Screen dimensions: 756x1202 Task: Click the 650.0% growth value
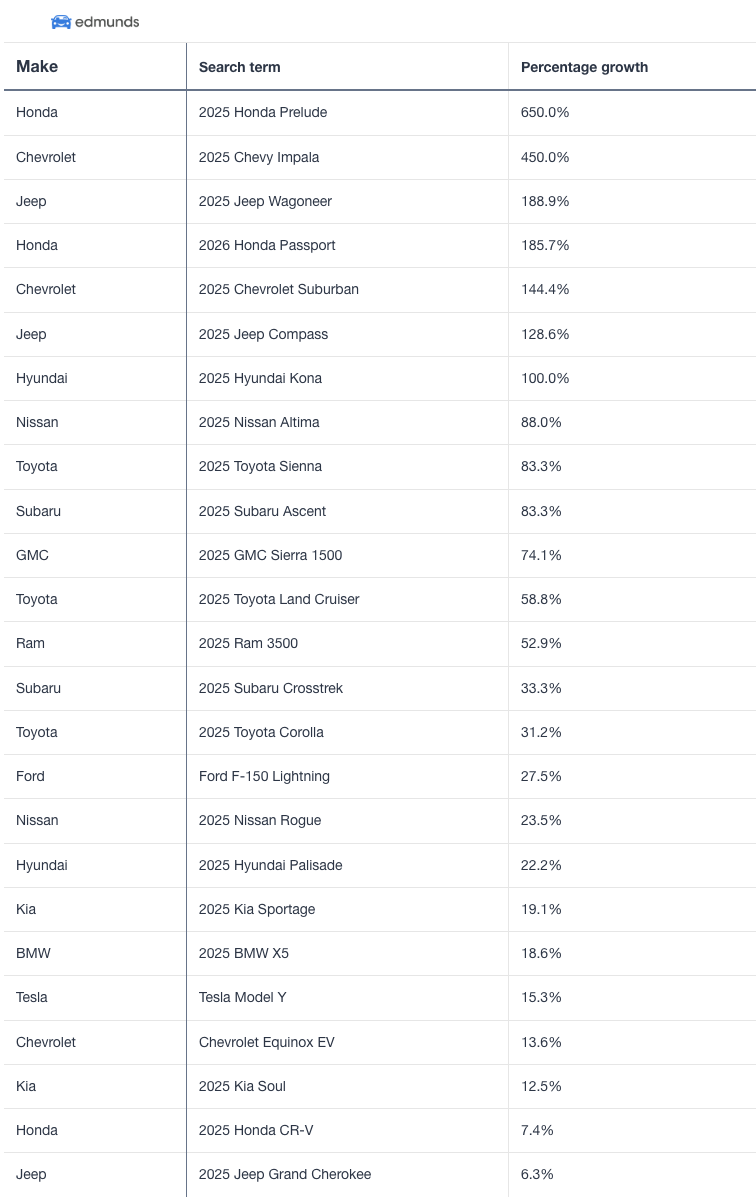[x=545, y=113]
